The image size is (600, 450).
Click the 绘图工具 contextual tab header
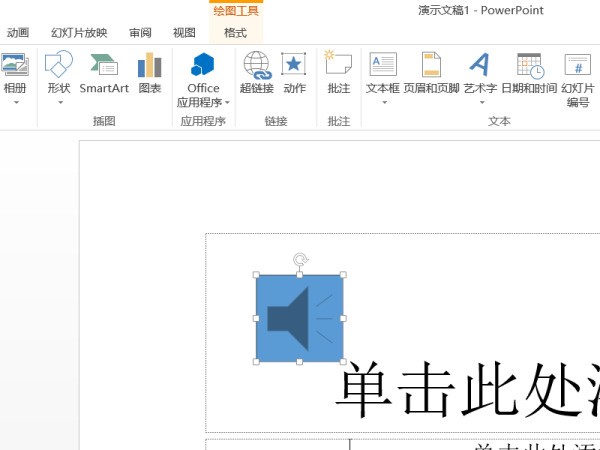coord(236,10)
